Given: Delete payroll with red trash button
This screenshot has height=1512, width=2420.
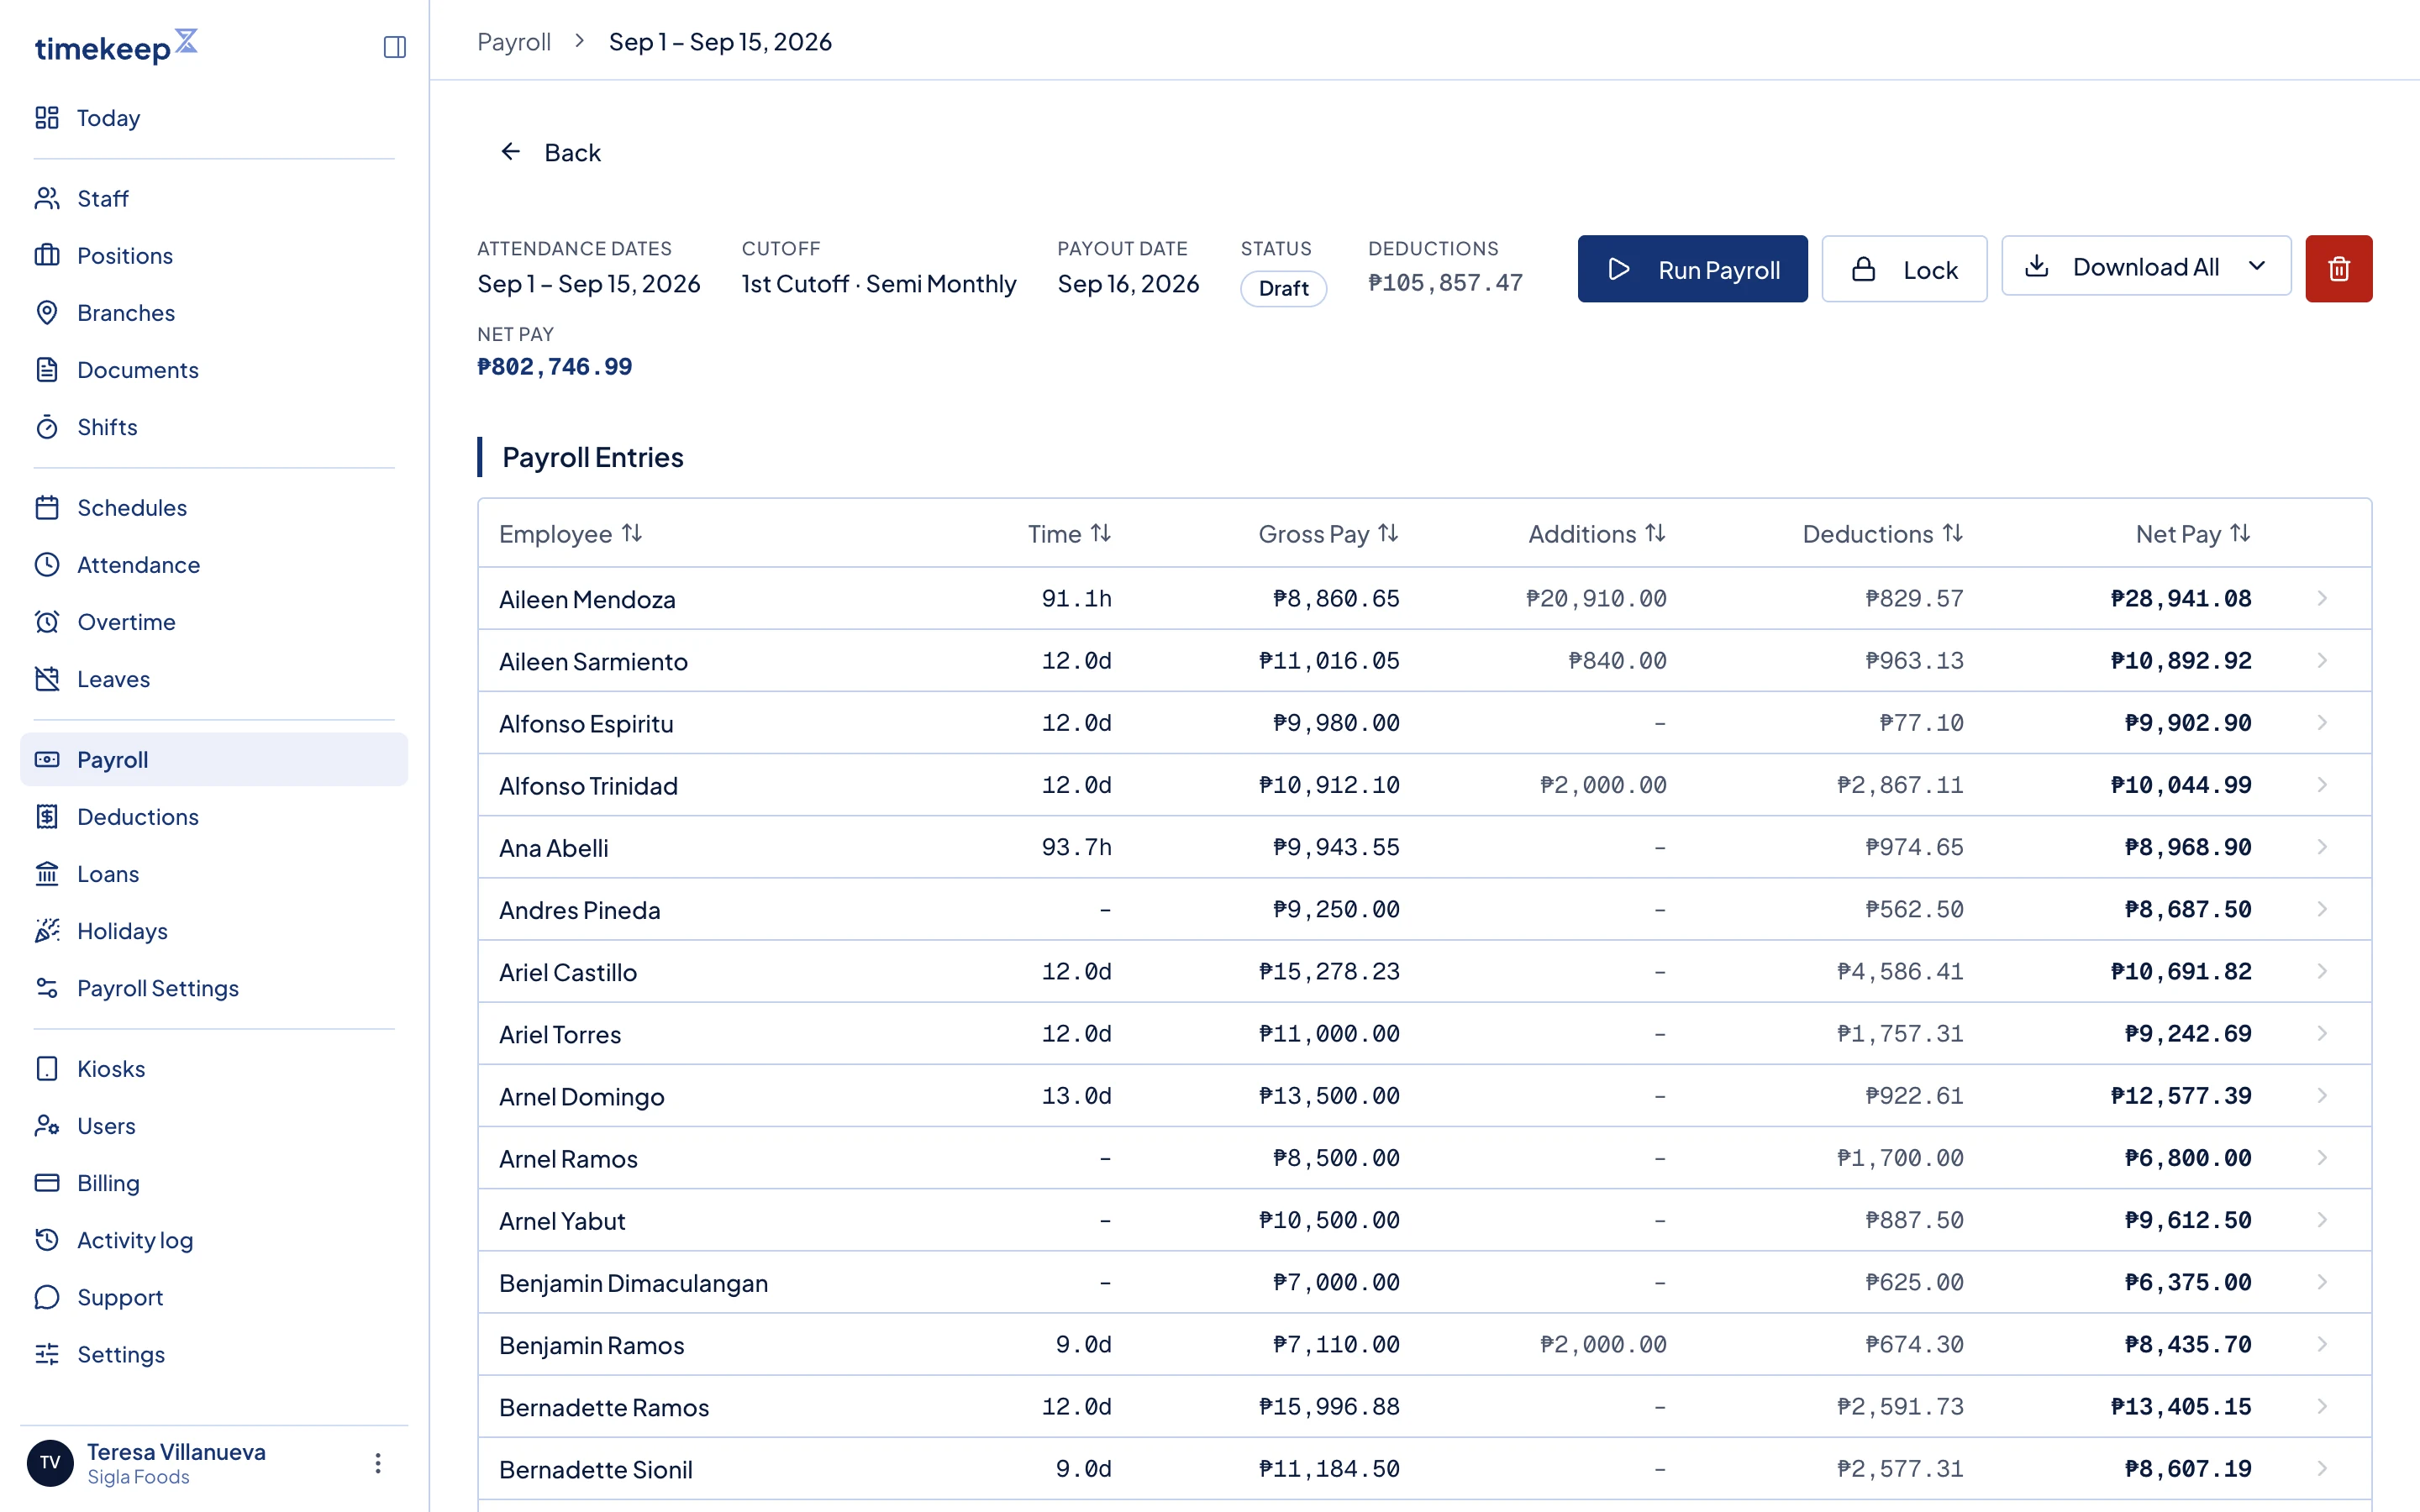Looking at the screenshot, I should pos(2338,269).
